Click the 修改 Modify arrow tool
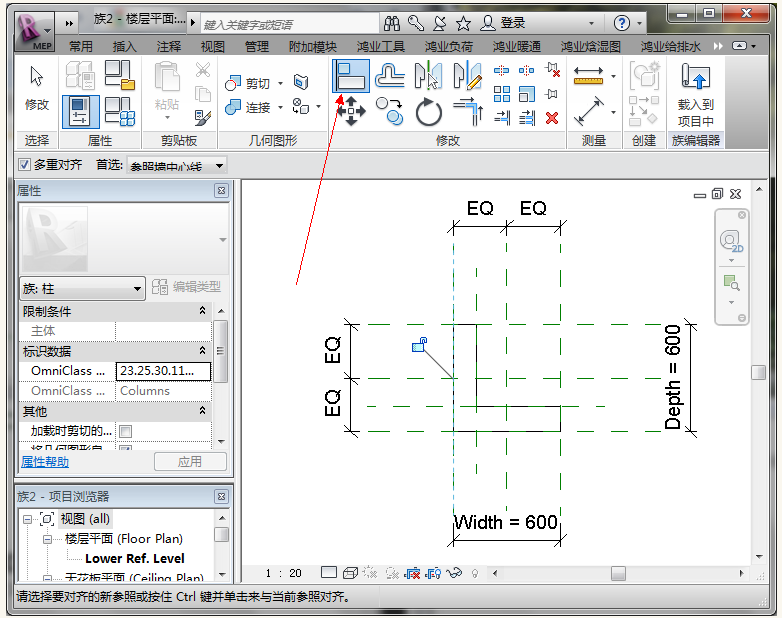The height and width of the screenshot is (618, 782). pos(37,87)
